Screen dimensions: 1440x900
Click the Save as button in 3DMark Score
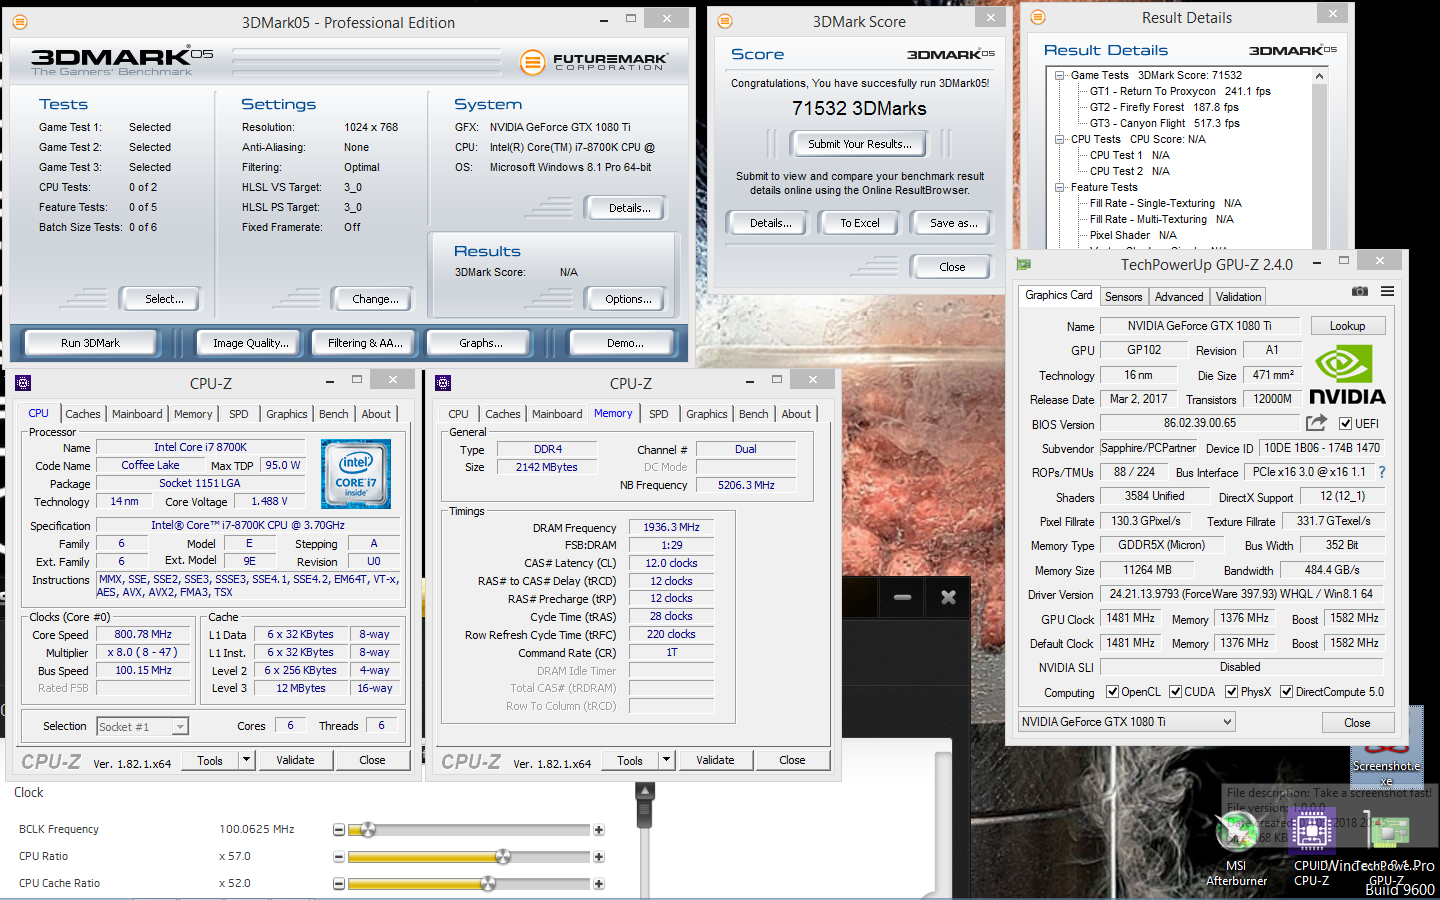tap(953, 223)
